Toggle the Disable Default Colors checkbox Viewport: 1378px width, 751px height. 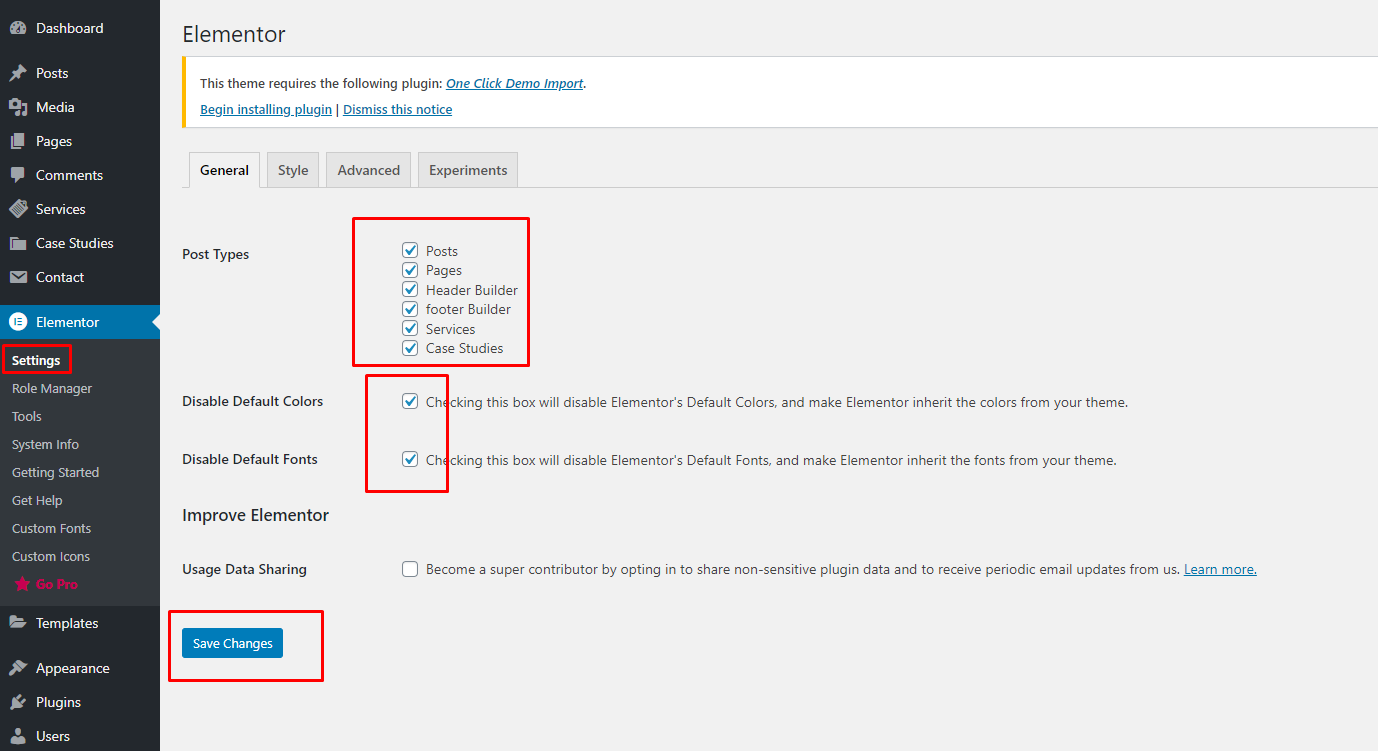410,401
